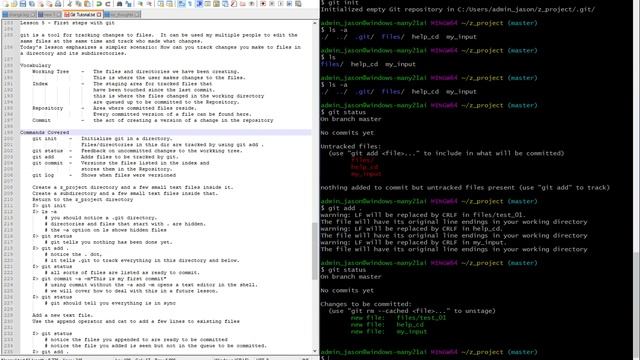Click the Save Recorded Macro icon
640x360 pixels.
point(298,4)
